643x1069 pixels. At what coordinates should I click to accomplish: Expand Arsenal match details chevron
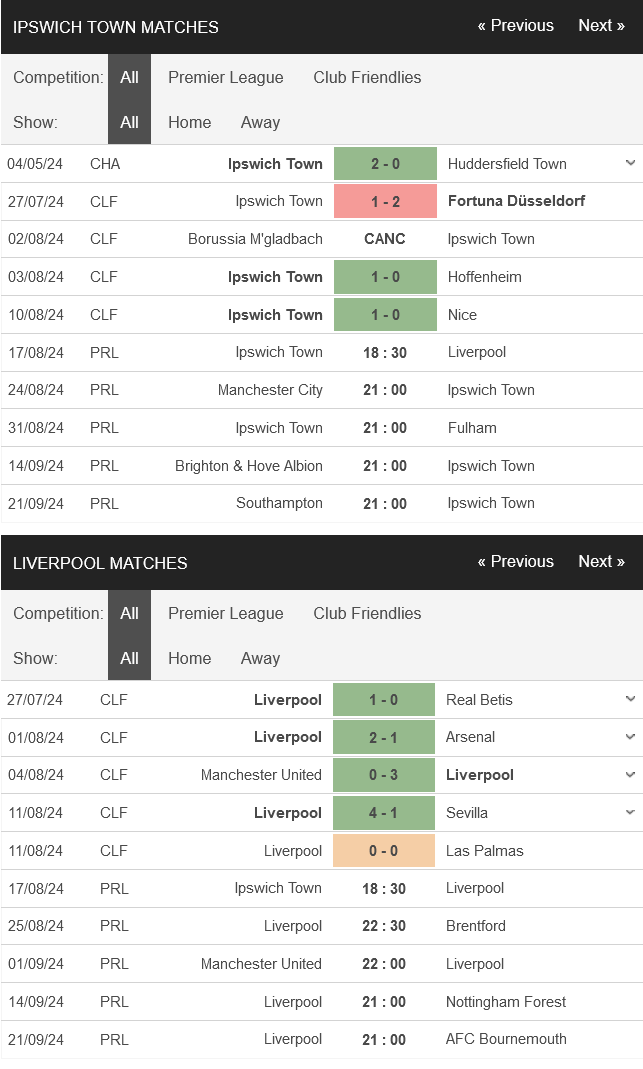630,736
